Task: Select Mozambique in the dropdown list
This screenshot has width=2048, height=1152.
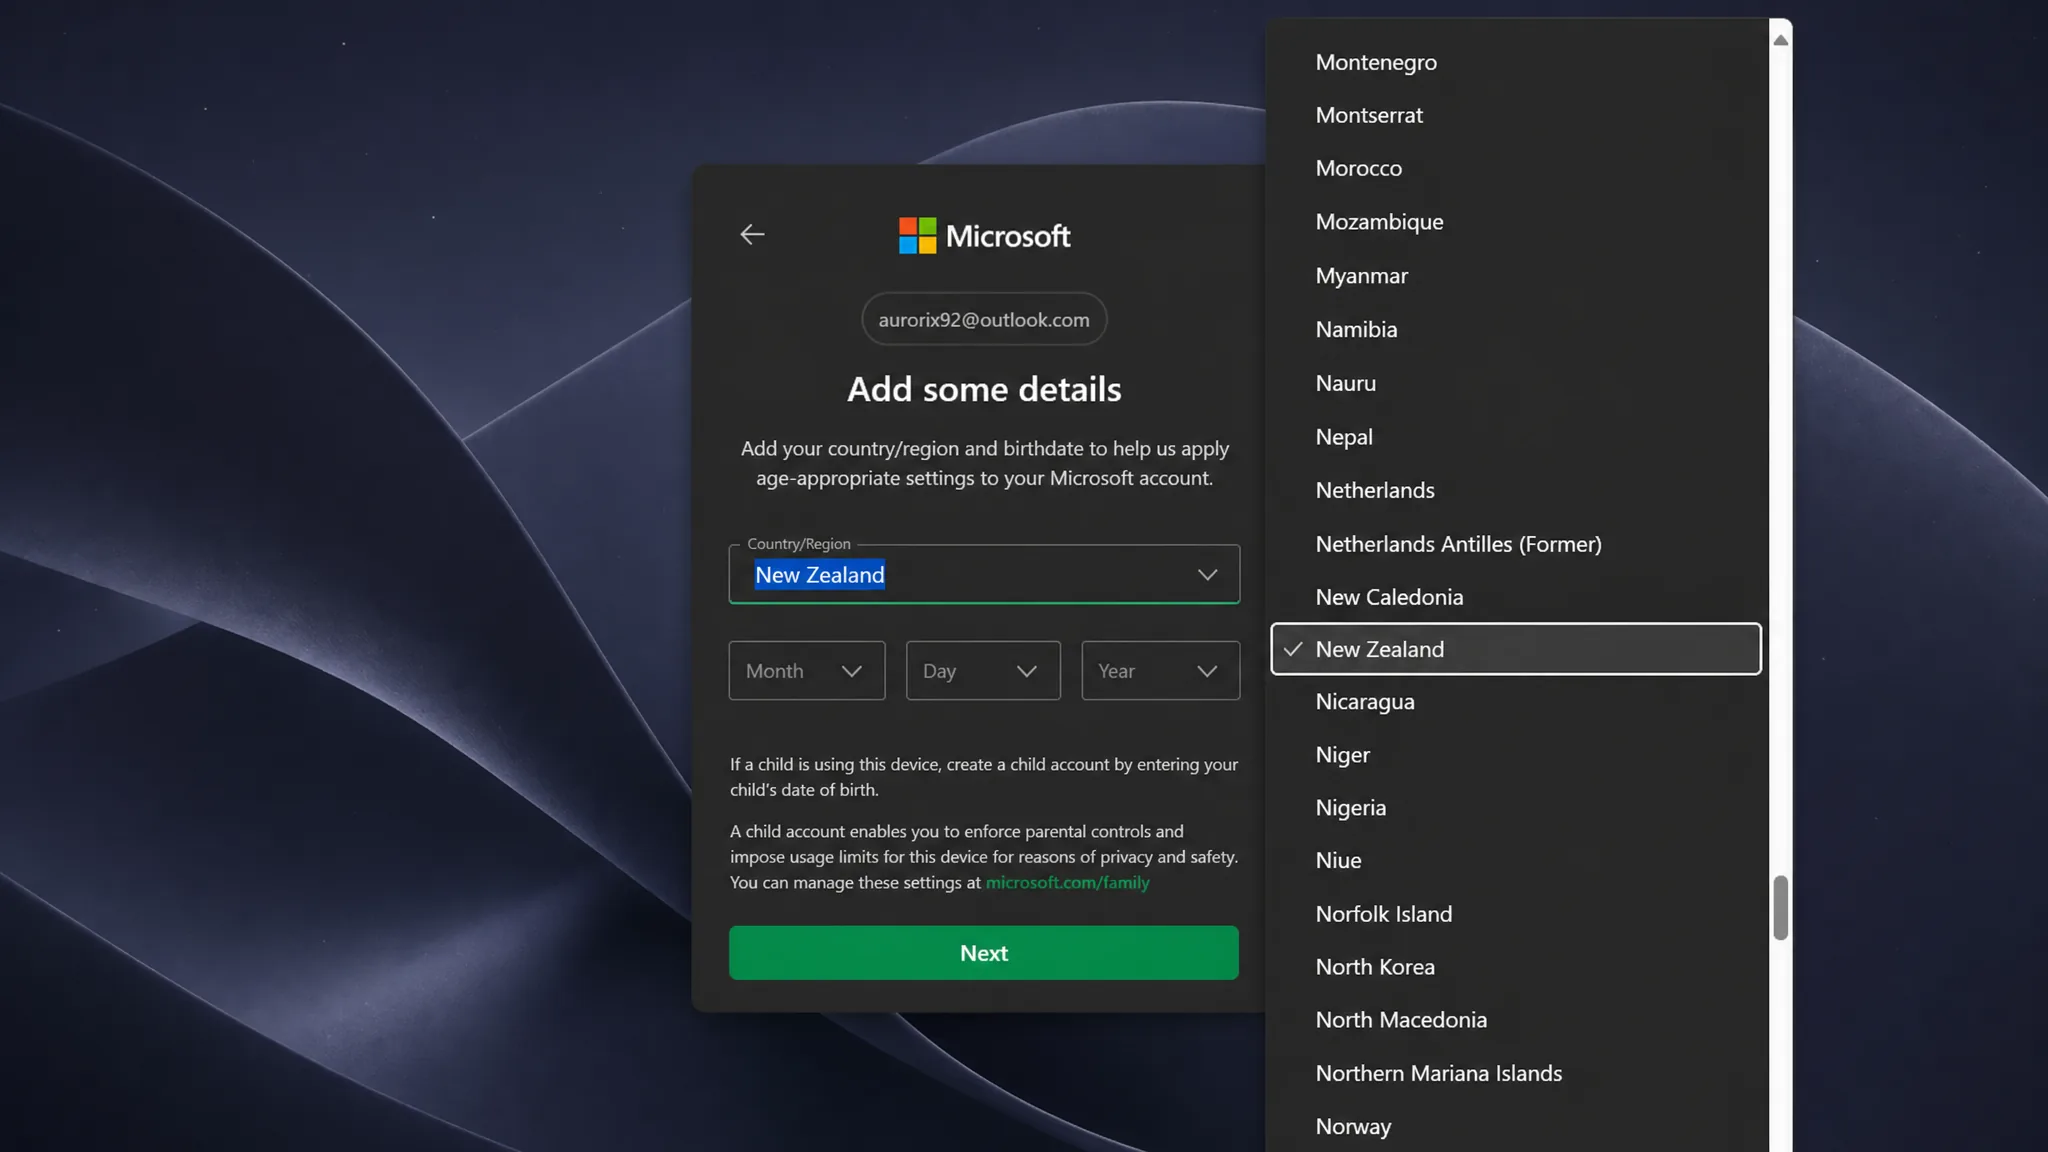Action: pos(1516,222)
